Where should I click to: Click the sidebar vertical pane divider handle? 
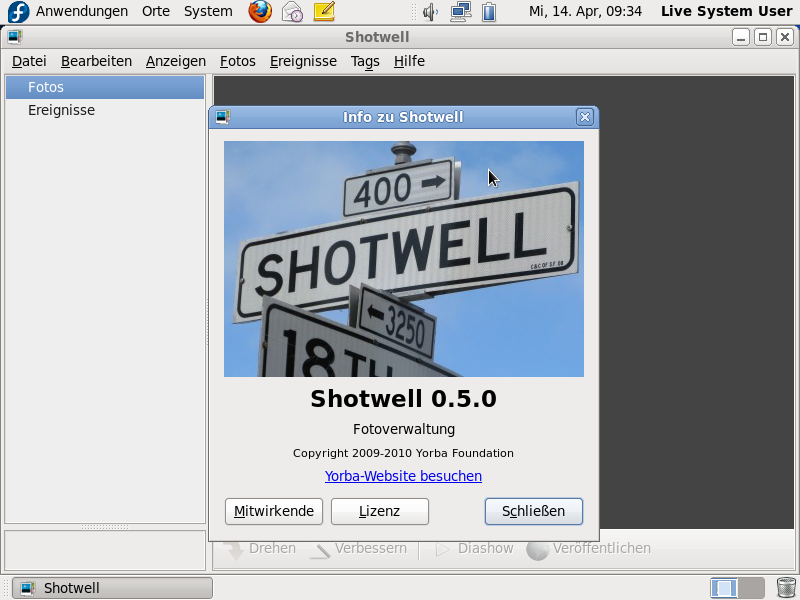pyautogui.click(x=208, y=321)
